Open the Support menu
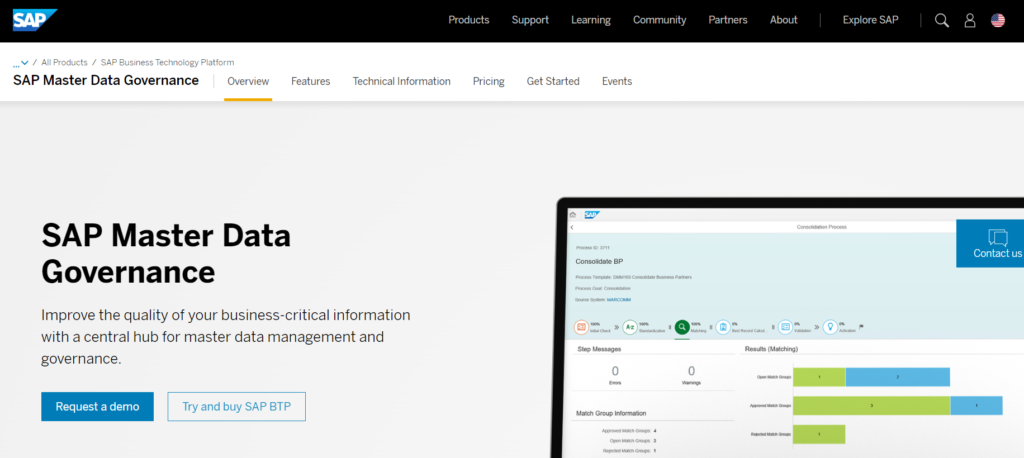 pyautogui.click(x=530, y=20)
